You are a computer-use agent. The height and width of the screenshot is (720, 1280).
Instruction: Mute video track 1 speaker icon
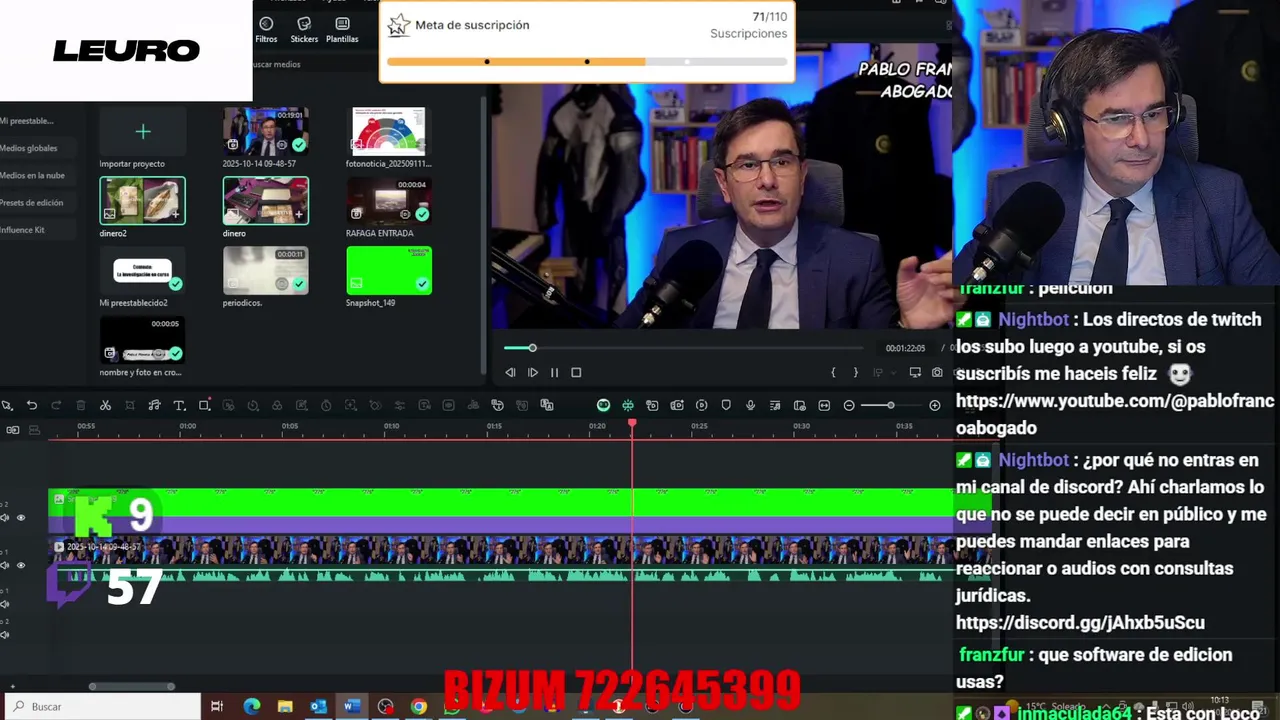(5, 565)
